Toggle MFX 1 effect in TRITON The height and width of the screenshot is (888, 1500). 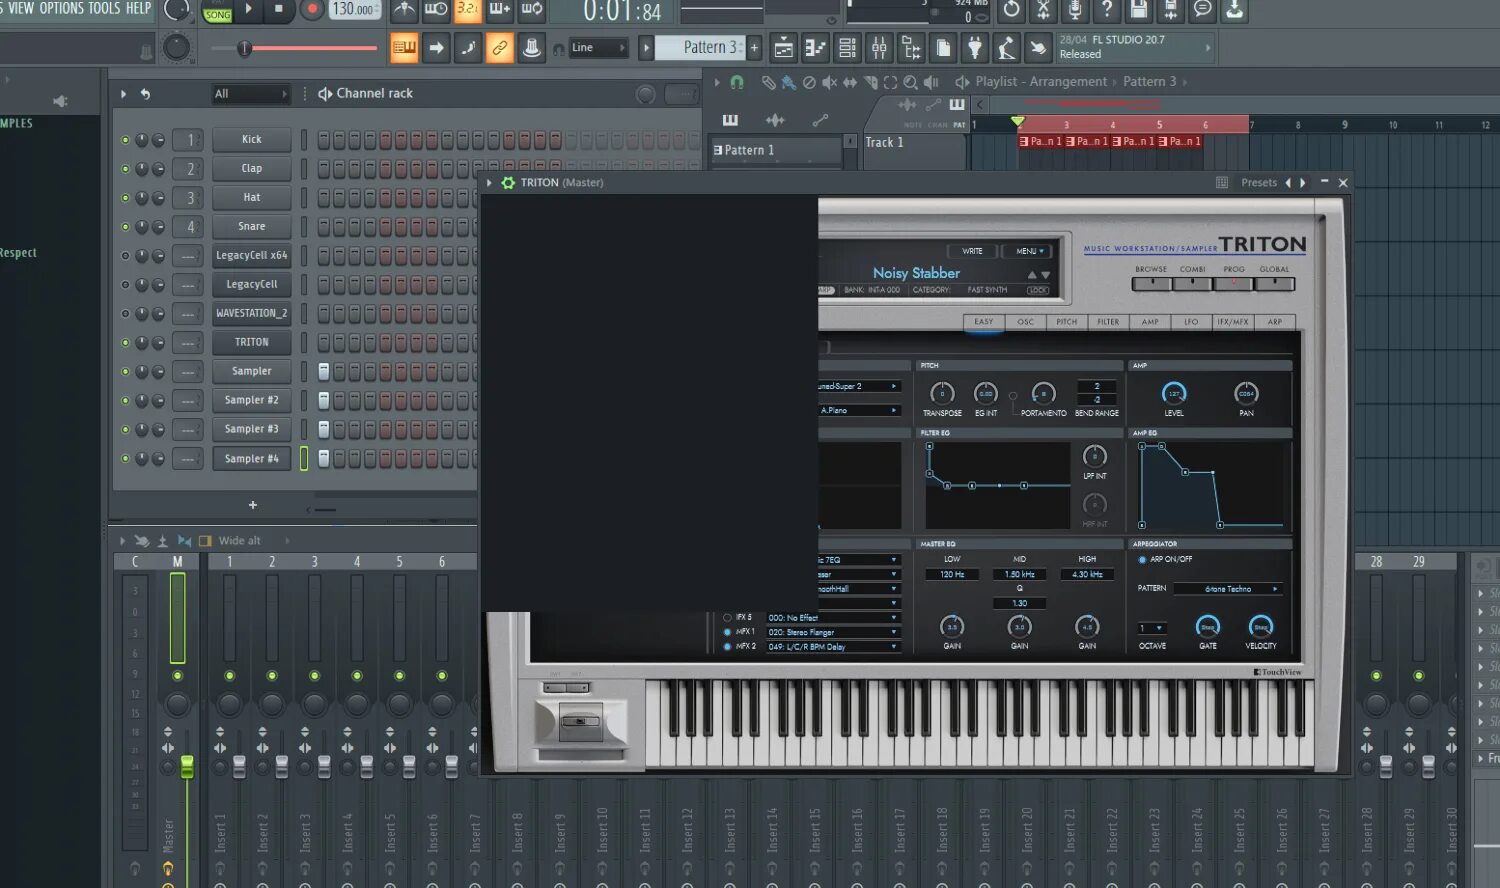(727, 632)
